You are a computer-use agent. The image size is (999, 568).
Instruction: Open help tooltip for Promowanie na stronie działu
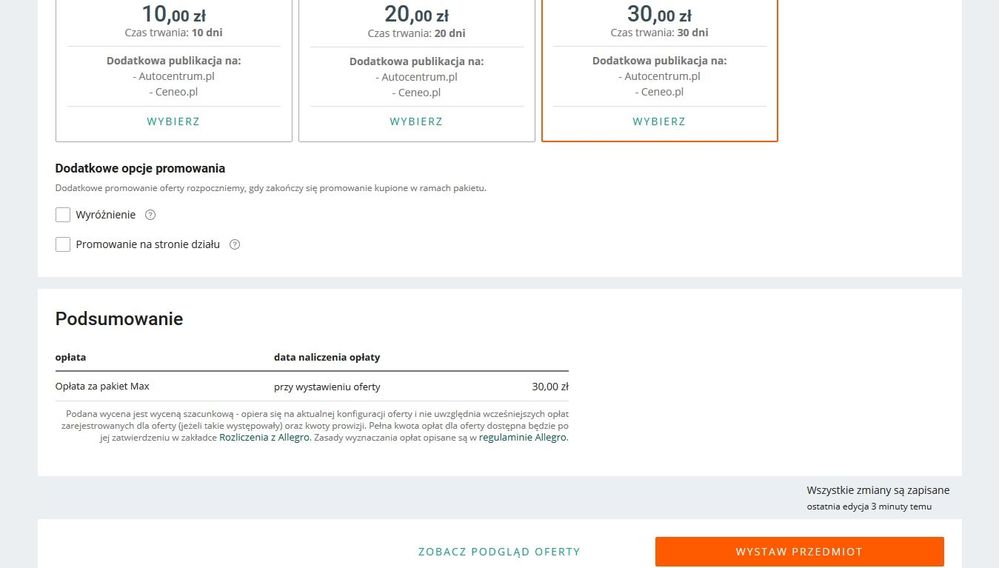pyautogui.click(x=235, y=245)
